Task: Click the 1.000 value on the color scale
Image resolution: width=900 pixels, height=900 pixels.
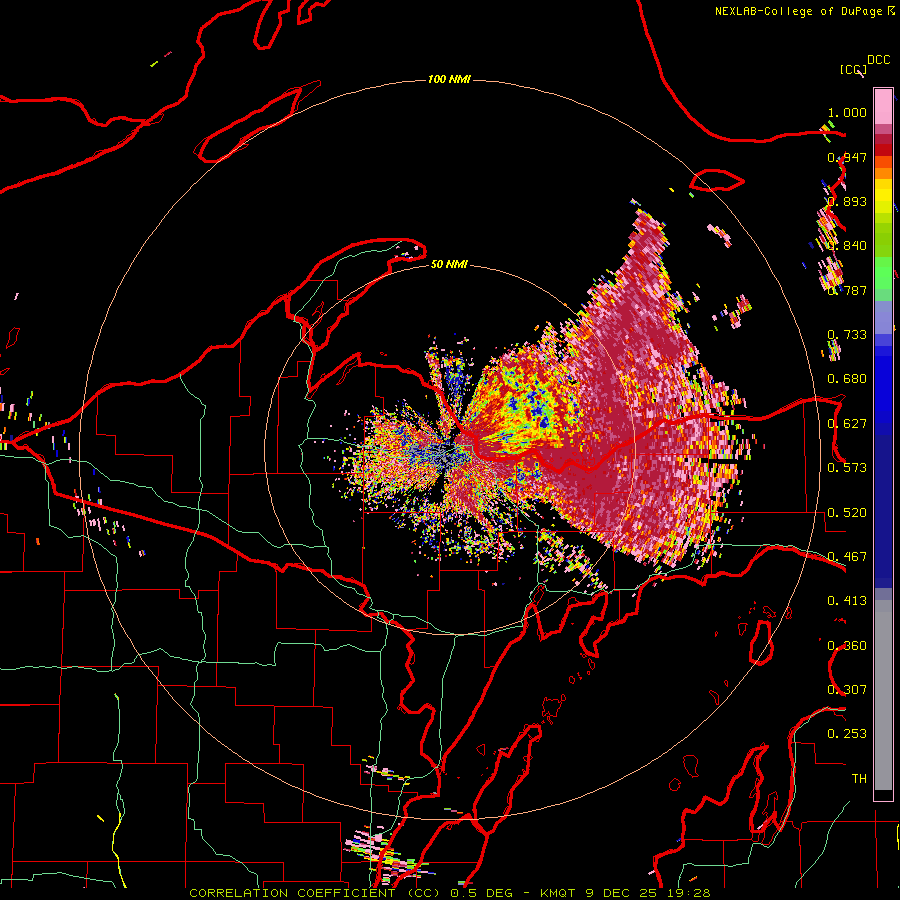Action: click(847, 112)
